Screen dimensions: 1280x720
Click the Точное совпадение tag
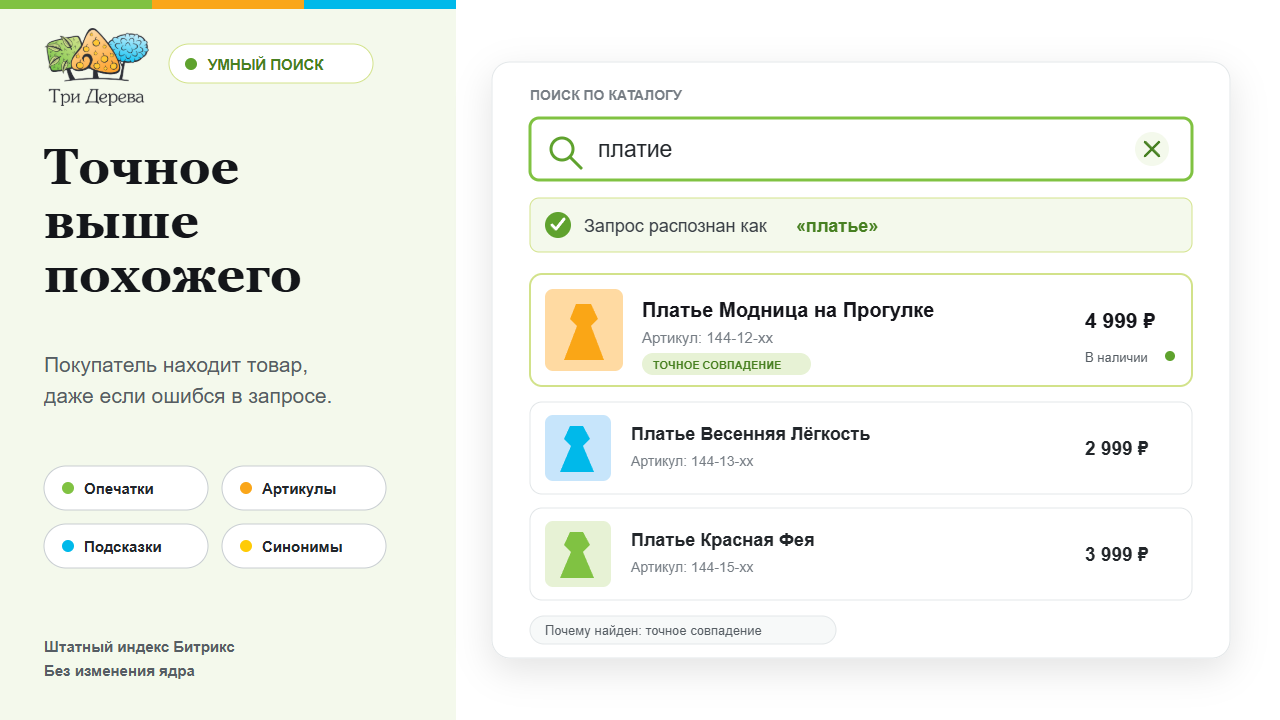coord(726,364)
